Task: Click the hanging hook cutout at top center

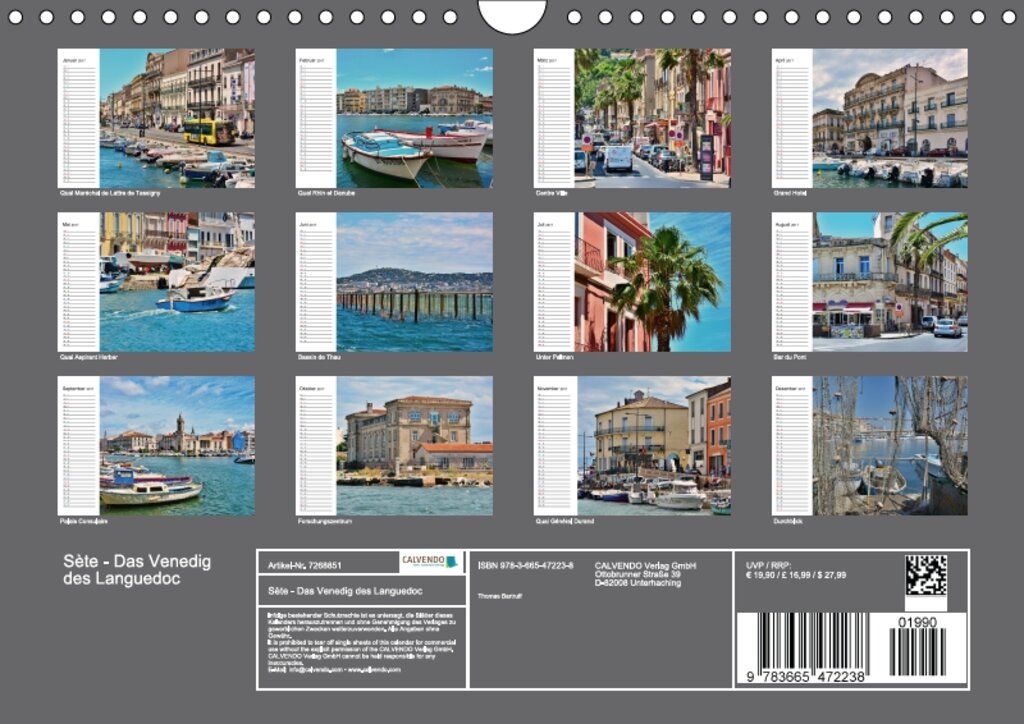Action: [x=512, y=15]
